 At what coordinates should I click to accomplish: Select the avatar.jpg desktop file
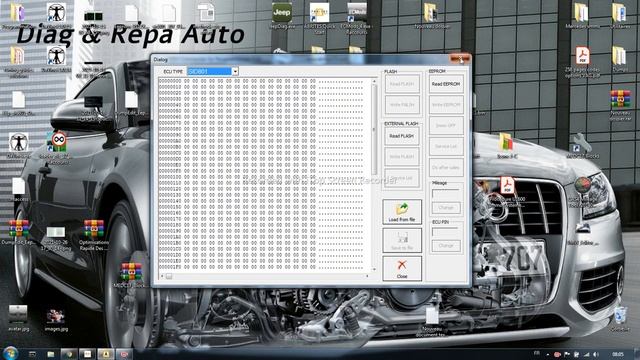[18, 318]
